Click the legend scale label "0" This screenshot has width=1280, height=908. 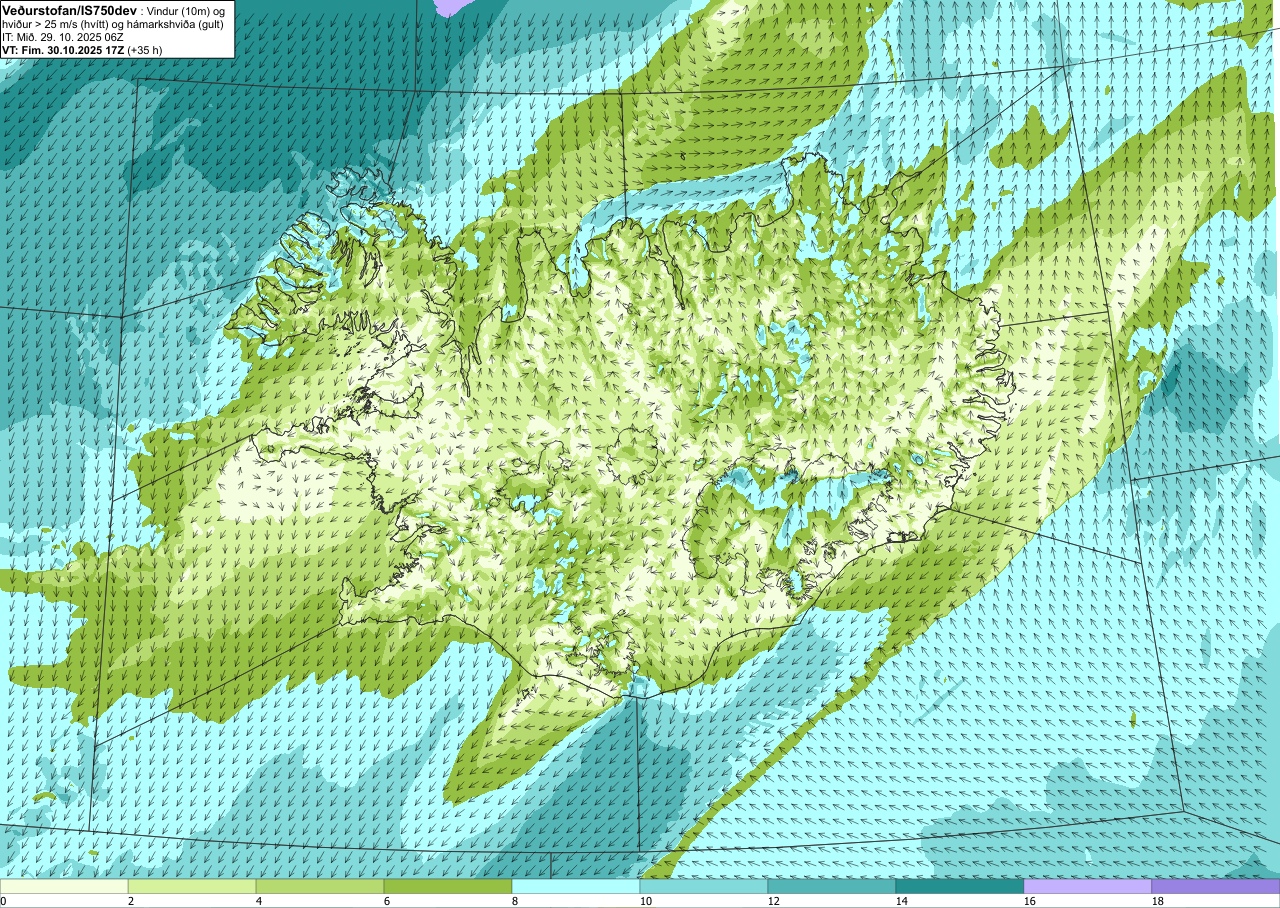[4, 901]
